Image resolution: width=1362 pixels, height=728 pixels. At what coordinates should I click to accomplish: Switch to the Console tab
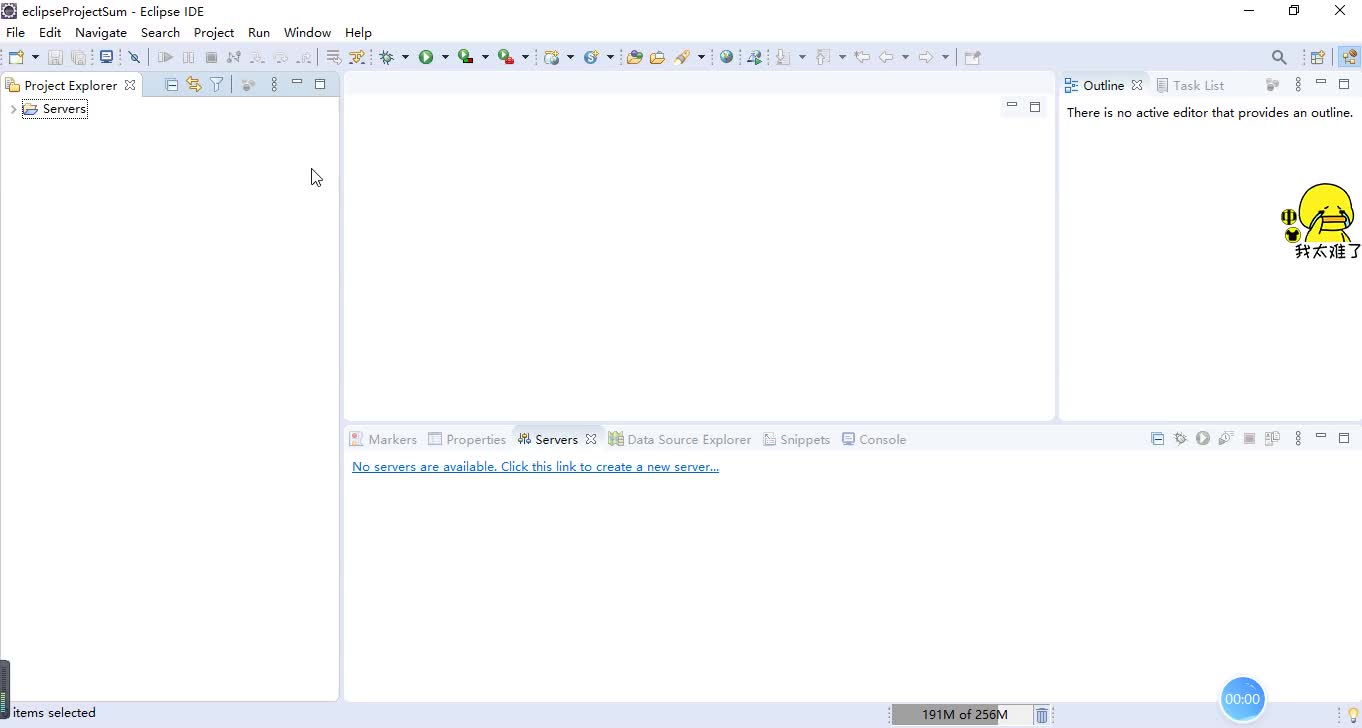873,439
